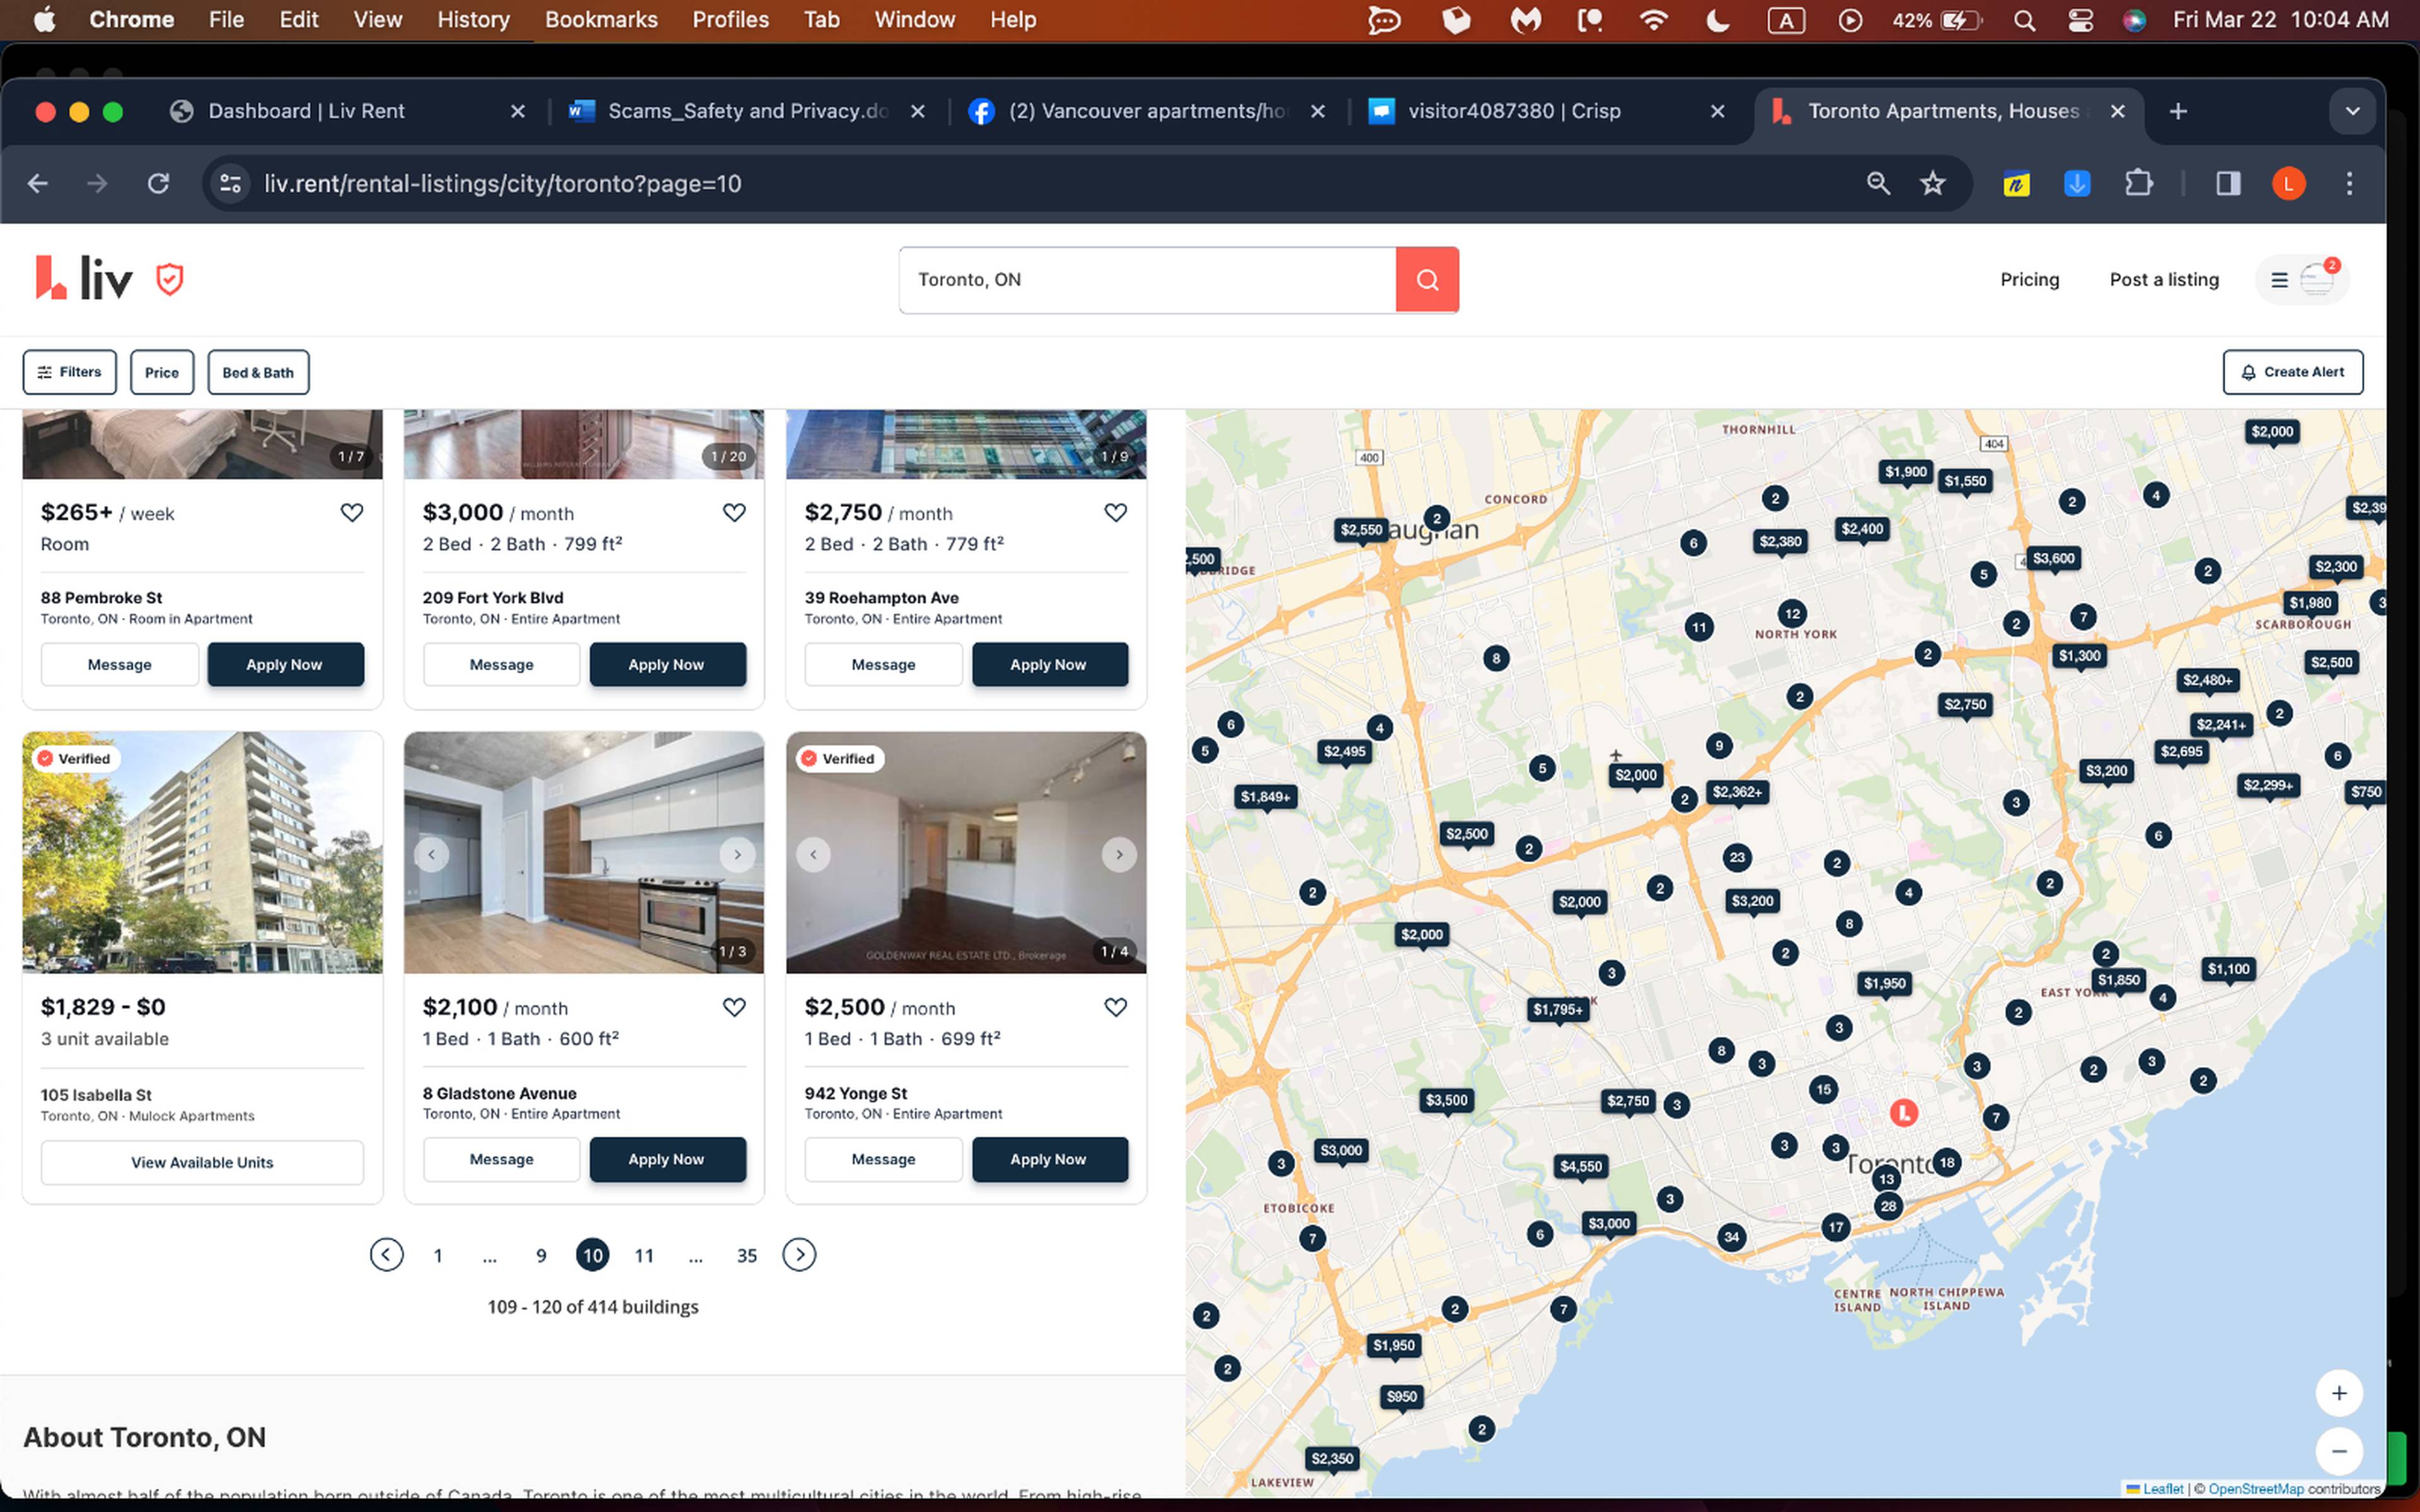Open the Filters panel
This screenshot has width=2420, height=1512.
pos(70,372)
